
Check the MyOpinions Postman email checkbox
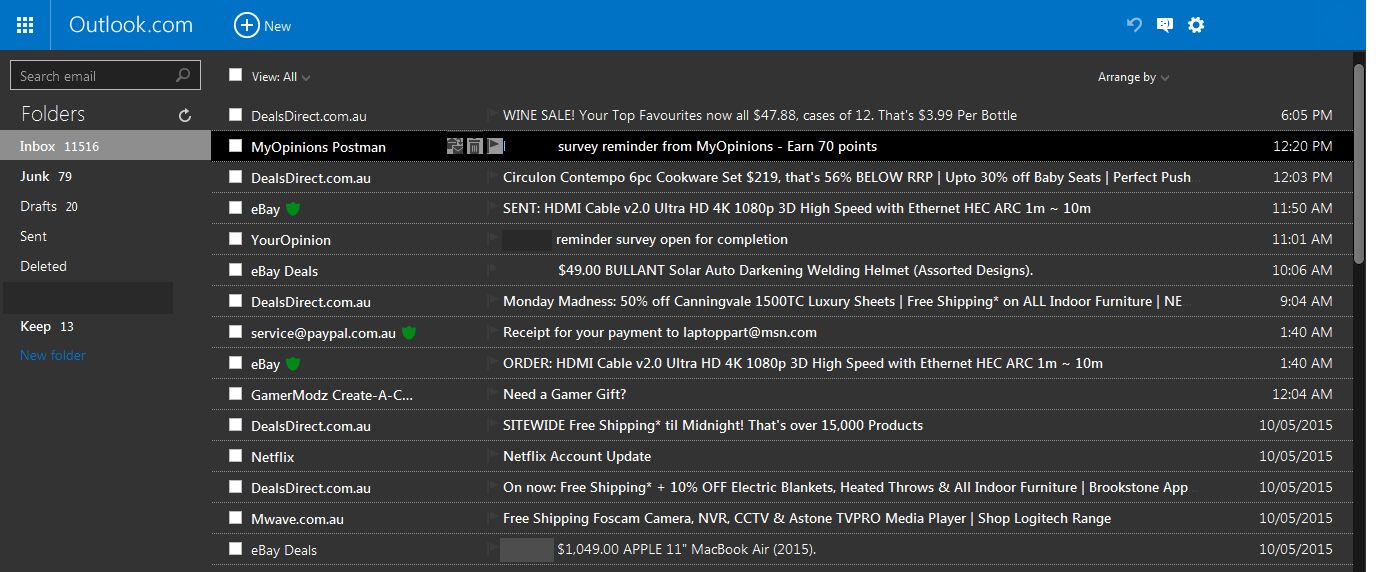(x=235, y=146)
